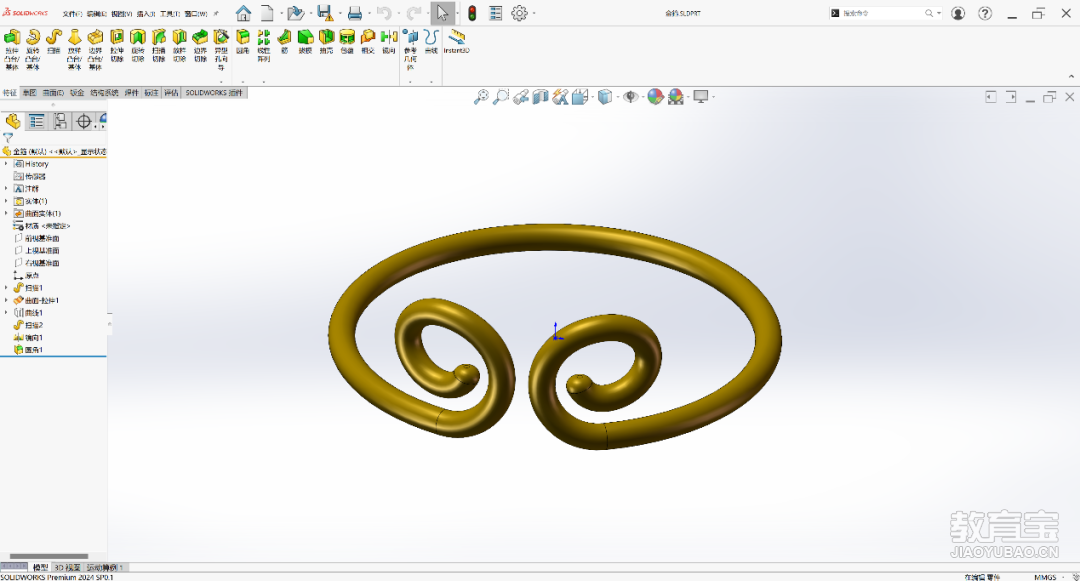Select the Revolved Cut tool
This screenshot has height=581, width=1080.
[x=138, y=45]
